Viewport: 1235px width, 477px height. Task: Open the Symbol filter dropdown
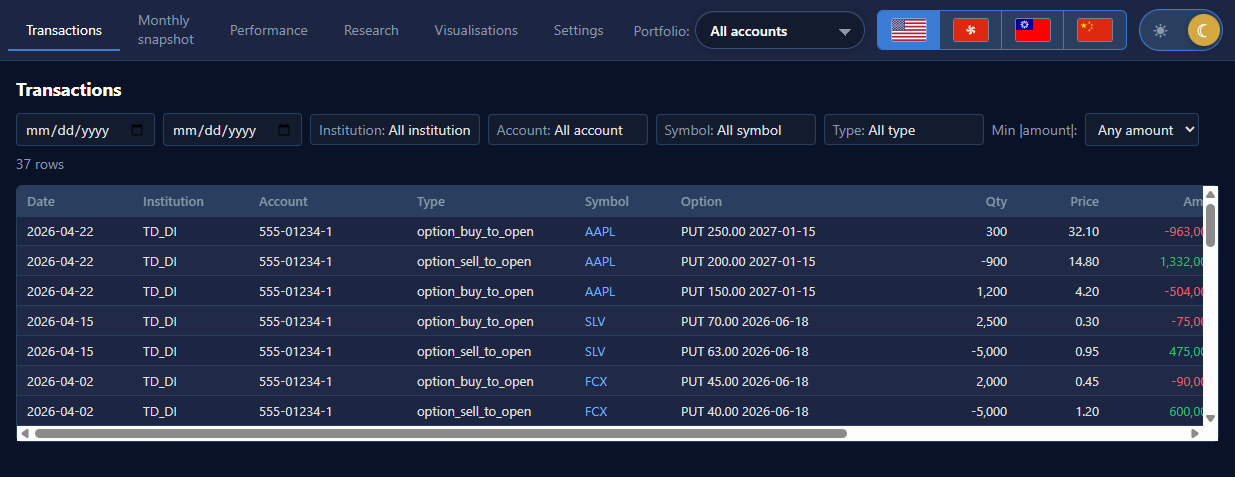tap(736, 130)
